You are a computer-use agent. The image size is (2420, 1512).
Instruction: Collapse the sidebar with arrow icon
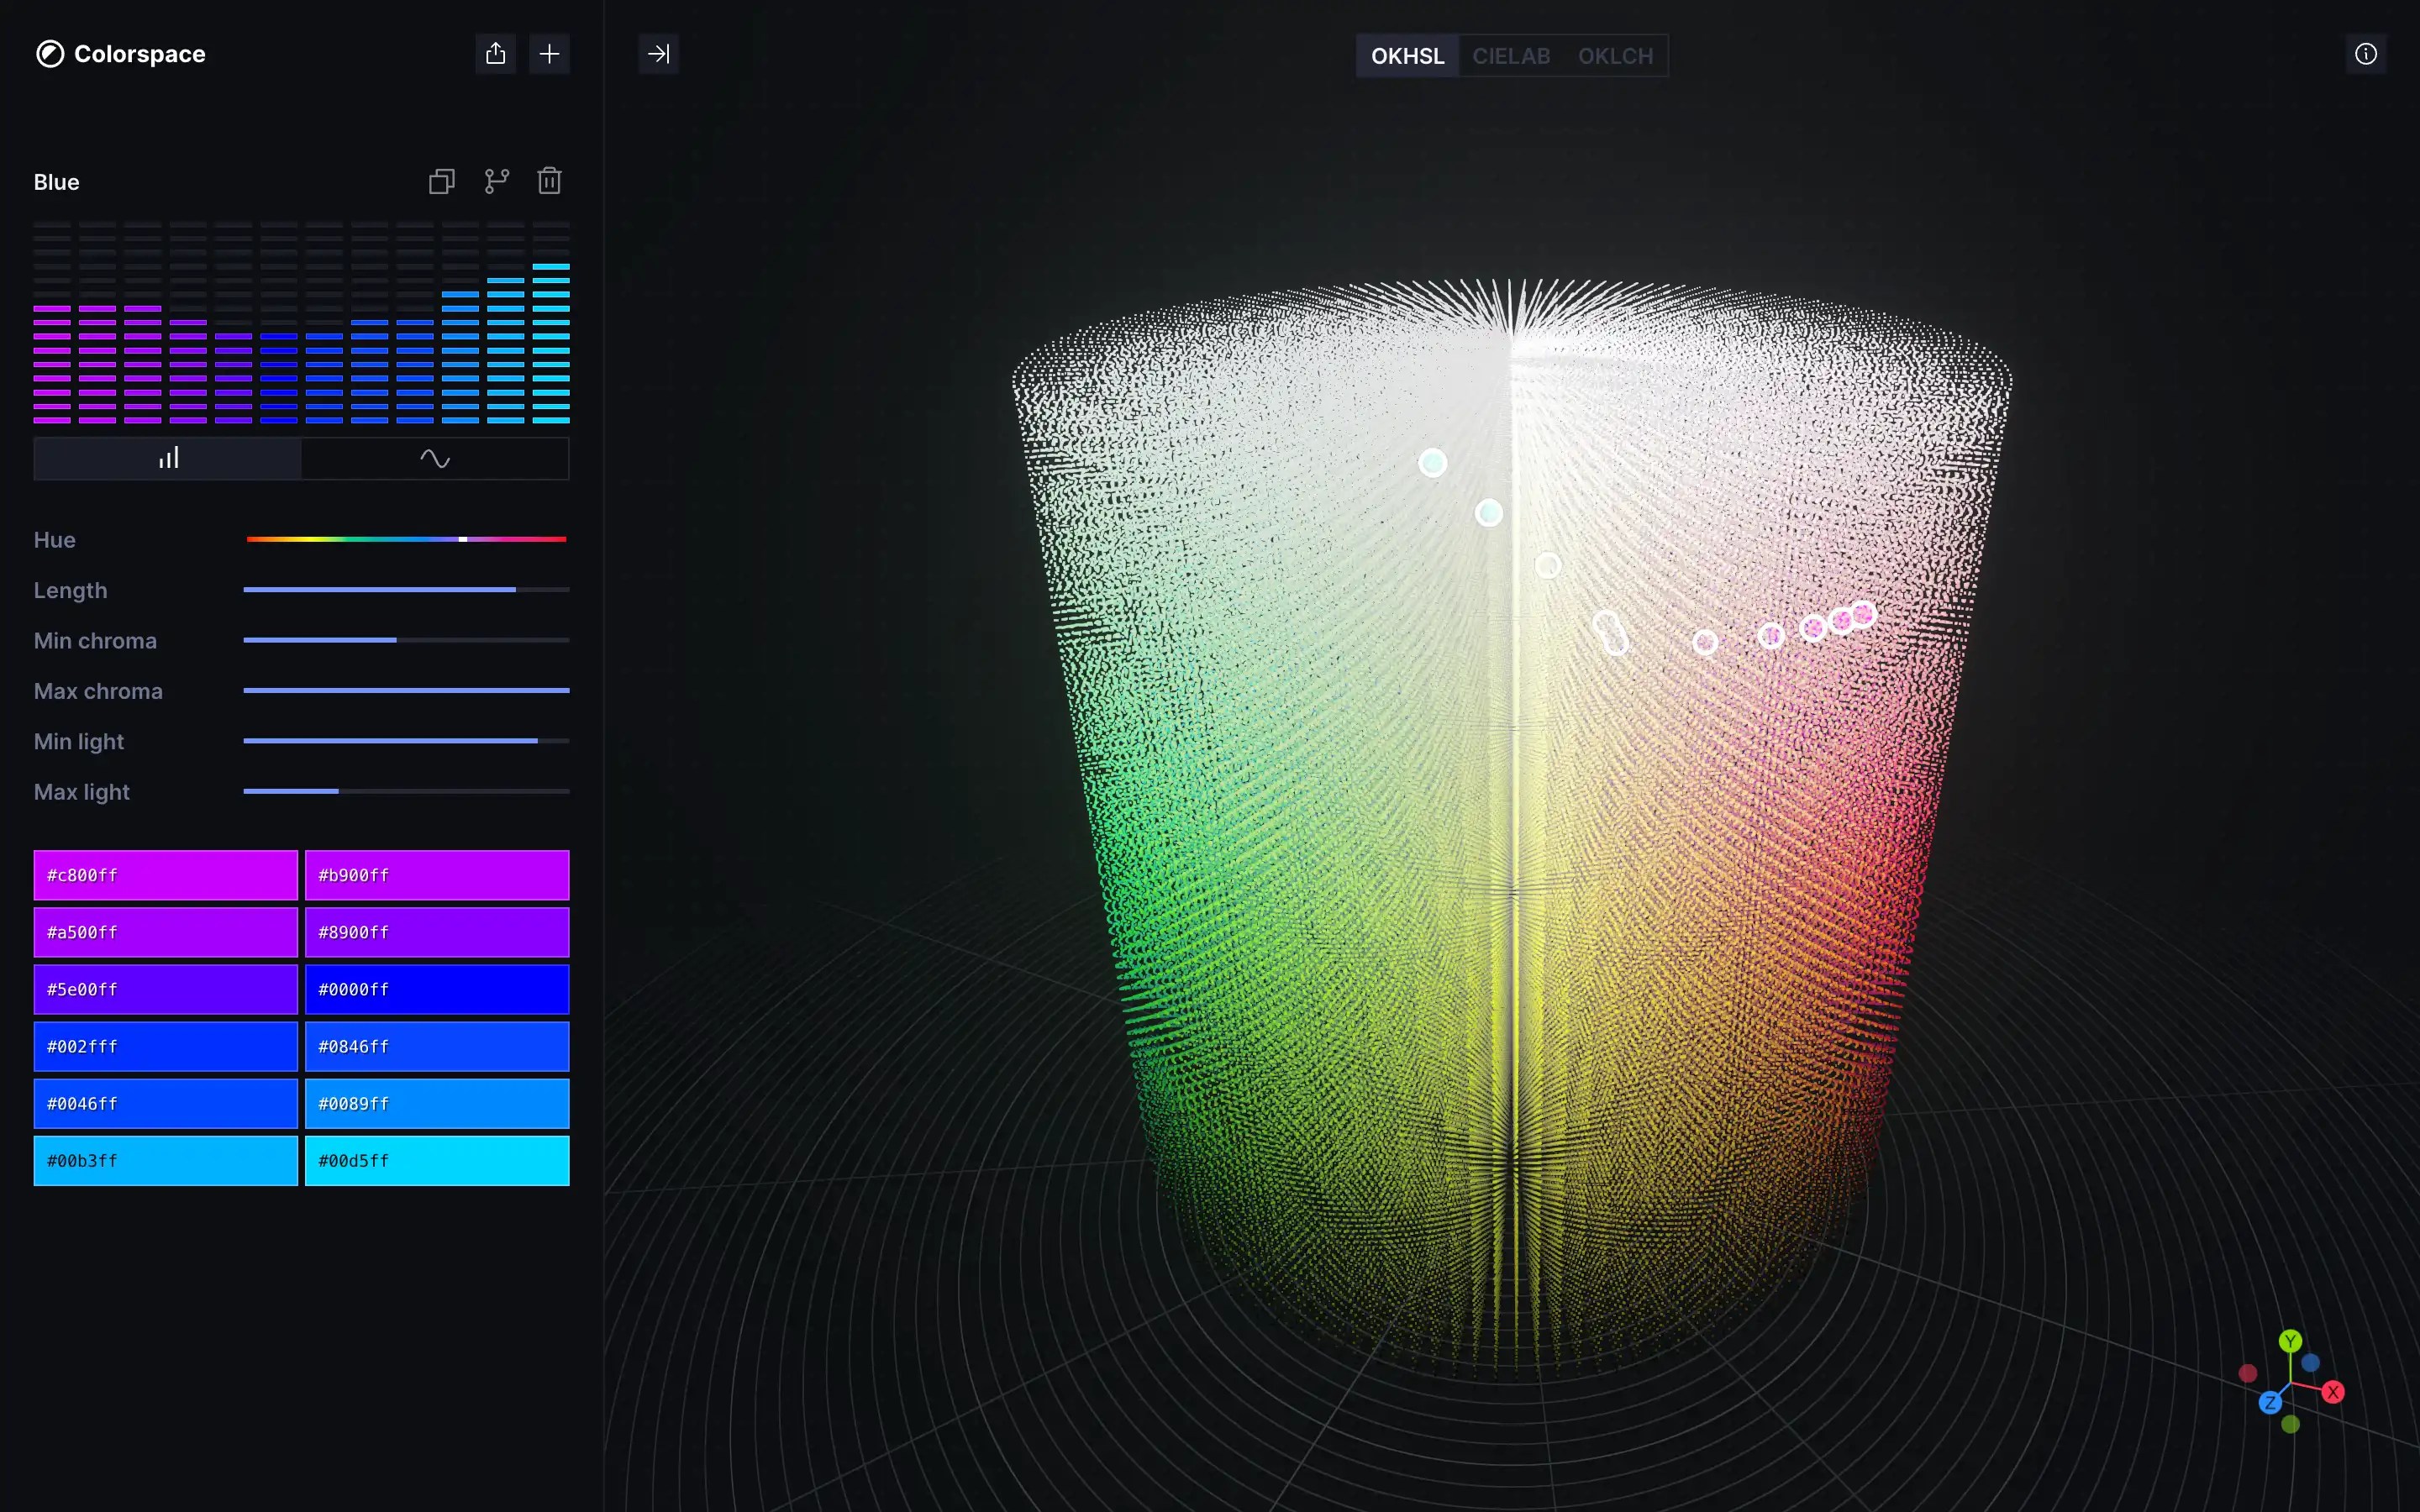[x=658, y=54]
